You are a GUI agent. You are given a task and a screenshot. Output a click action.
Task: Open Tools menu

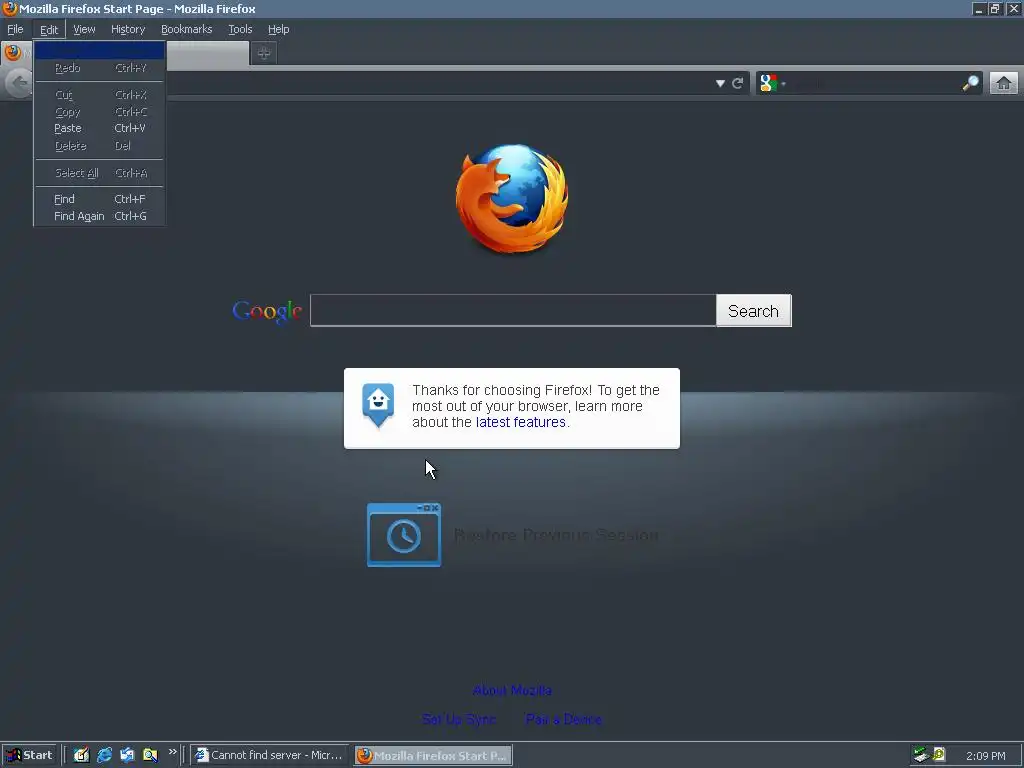click(x=240, y=29)
